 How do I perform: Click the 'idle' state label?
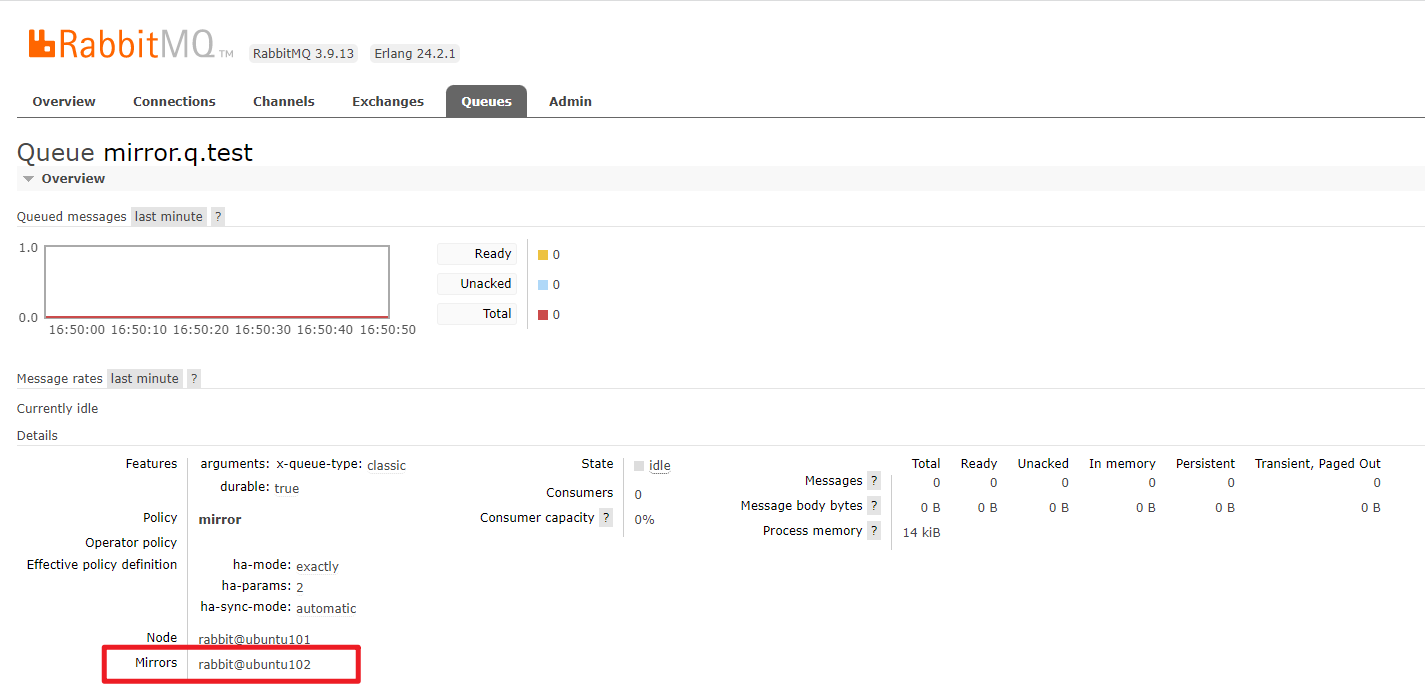click(660, 465)
